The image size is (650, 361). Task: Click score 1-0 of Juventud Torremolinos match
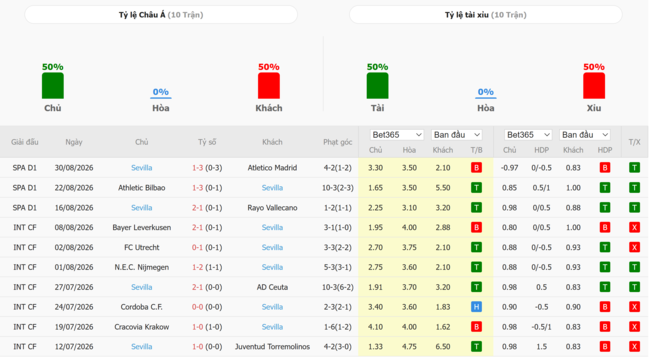click(x=197, y=347)
